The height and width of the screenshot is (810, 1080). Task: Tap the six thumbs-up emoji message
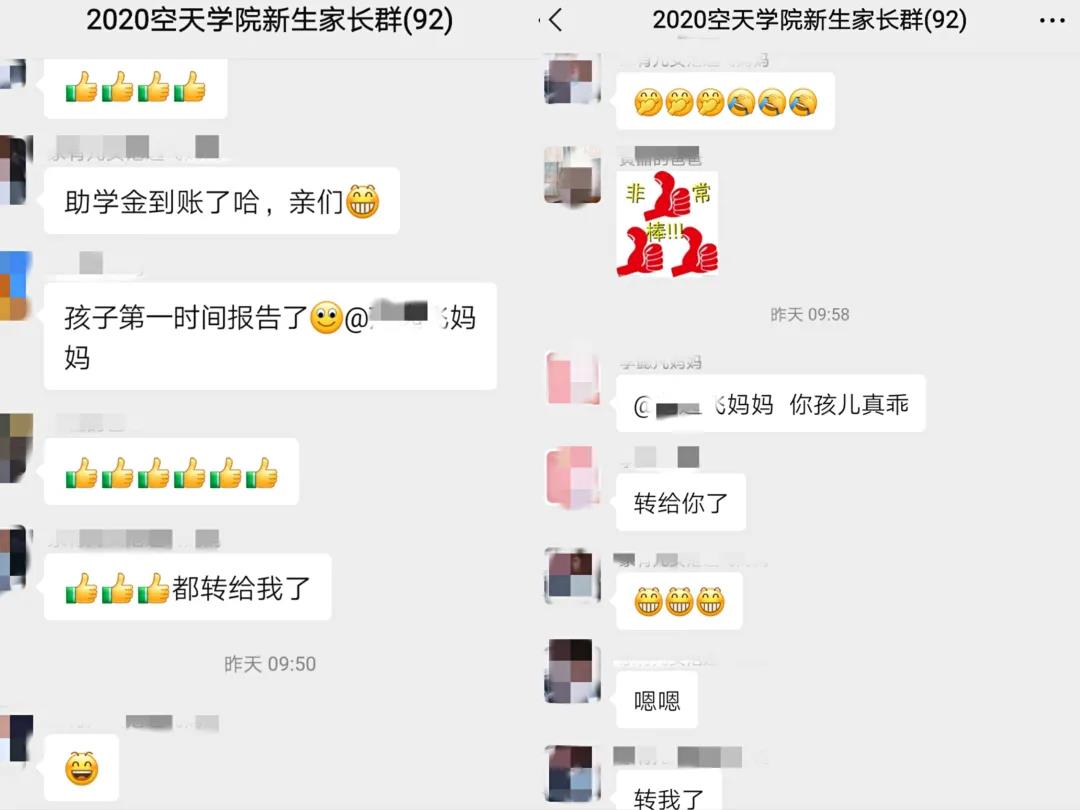pyautogui.click(x=172, y=472)
